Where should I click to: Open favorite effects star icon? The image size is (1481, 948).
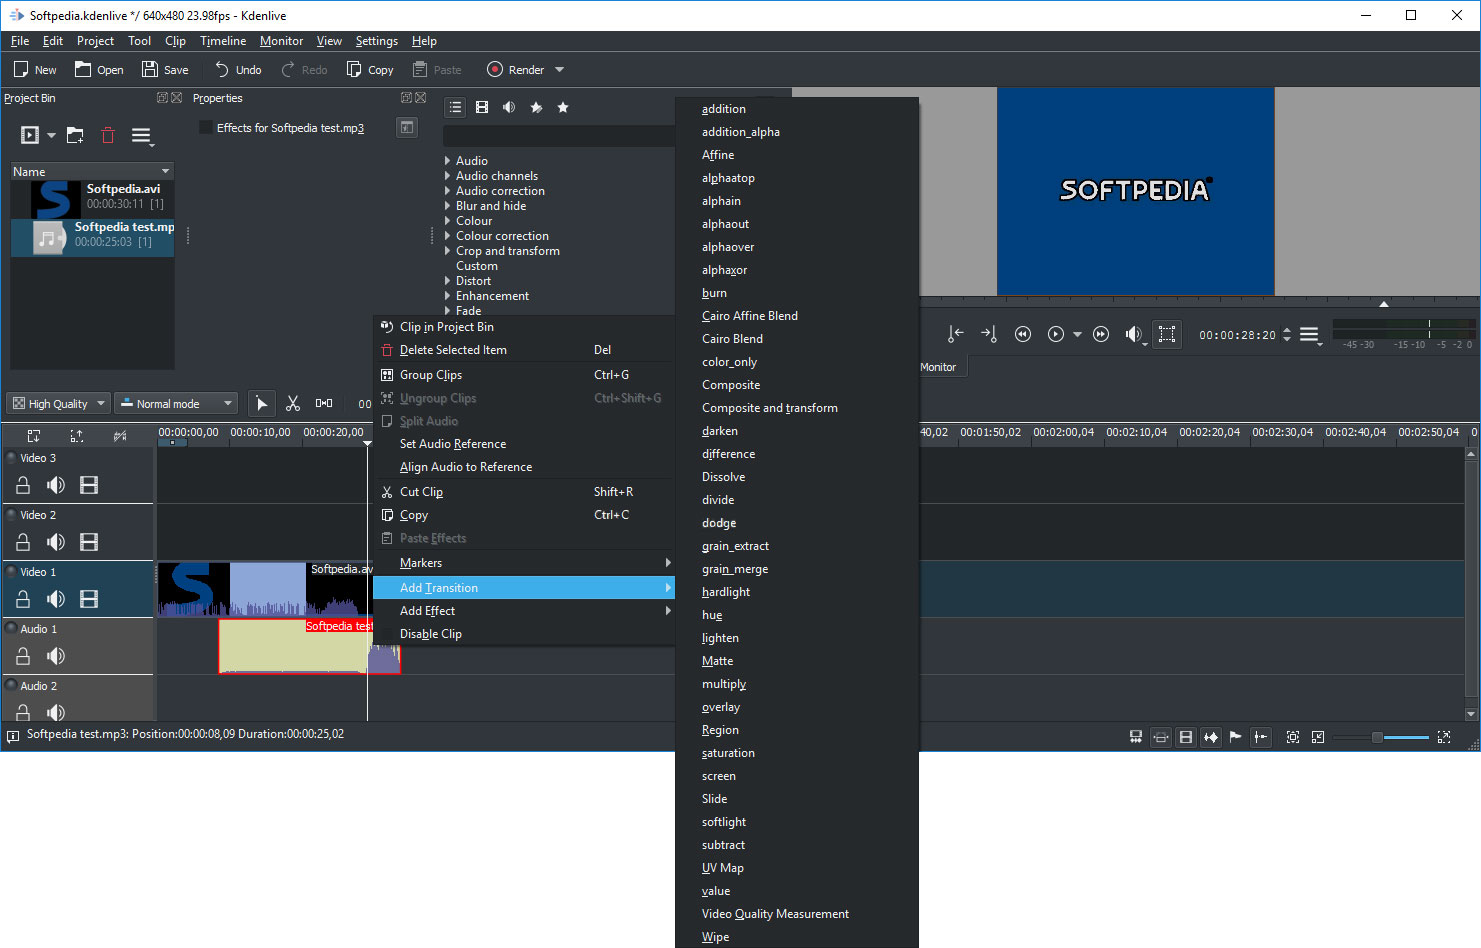point(563,107)
